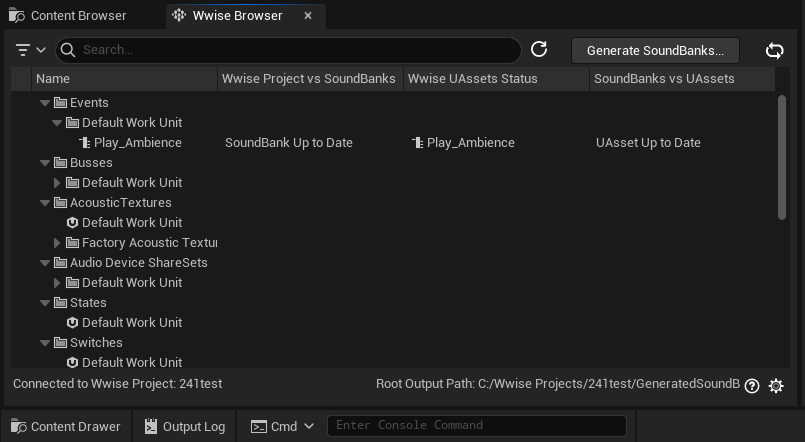Open the Content Drawer
Viewport: 805px width, 442px height.
coord(66,426)
